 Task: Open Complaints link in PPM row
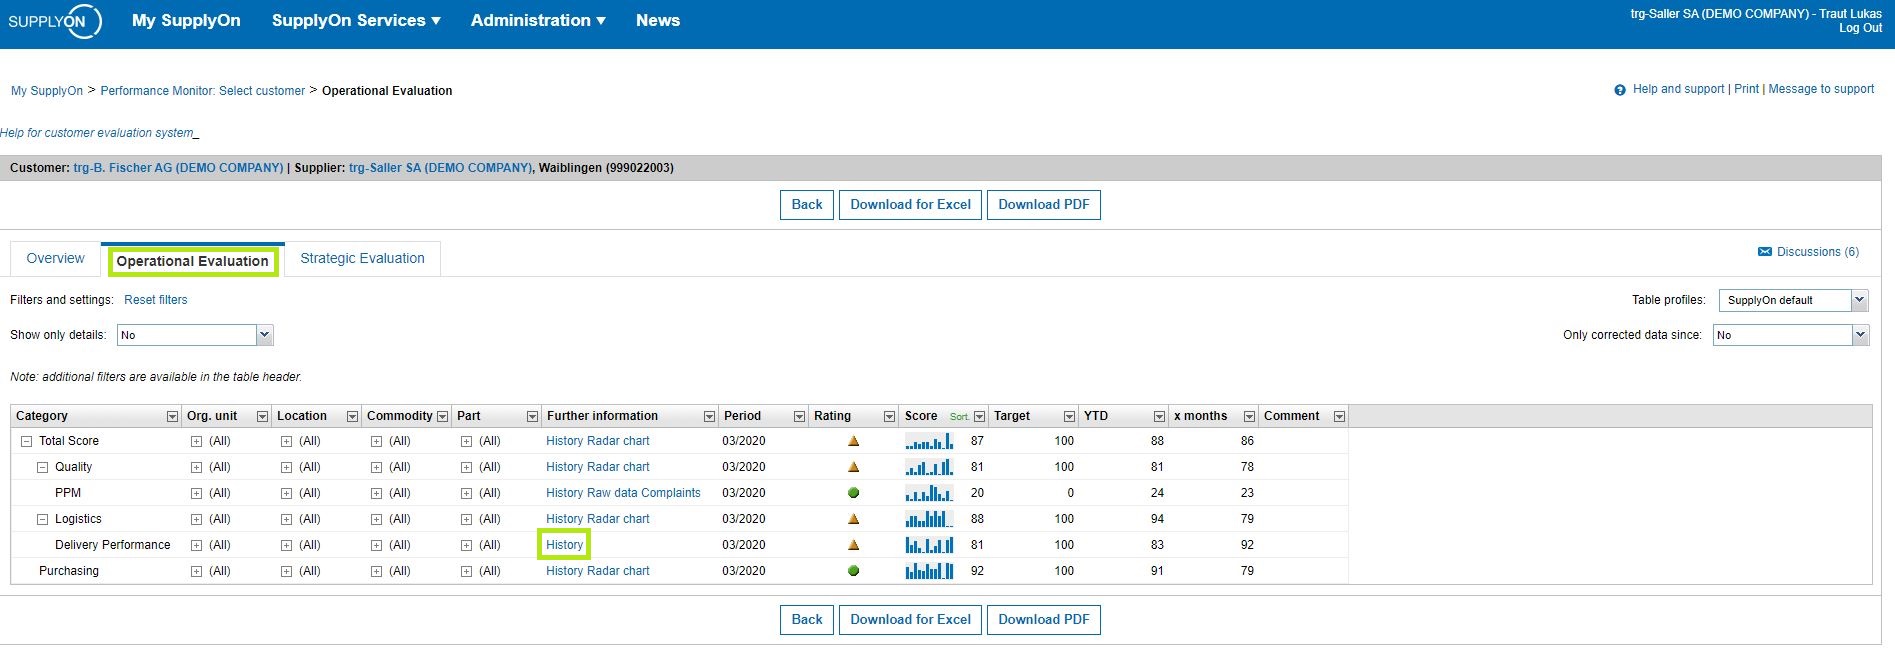click(x=672, y=493)
